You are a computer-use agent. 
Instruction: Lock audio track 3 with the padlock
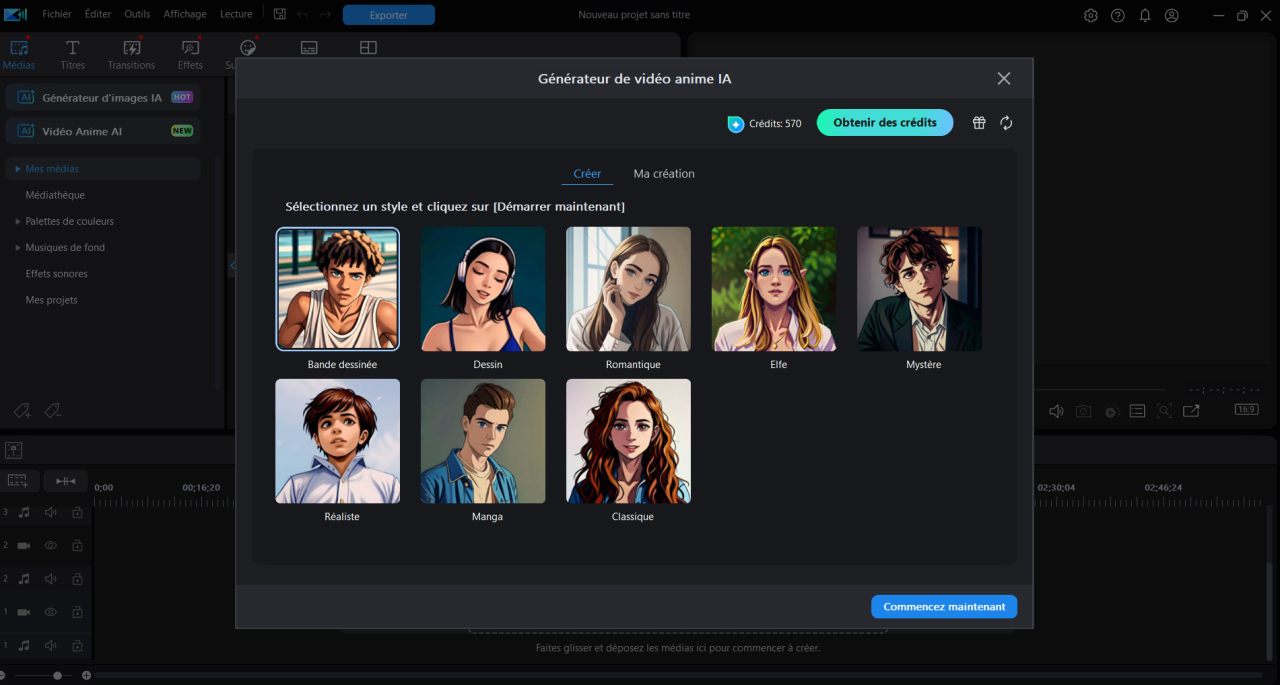pyautogui.click(x=77, y=512)
